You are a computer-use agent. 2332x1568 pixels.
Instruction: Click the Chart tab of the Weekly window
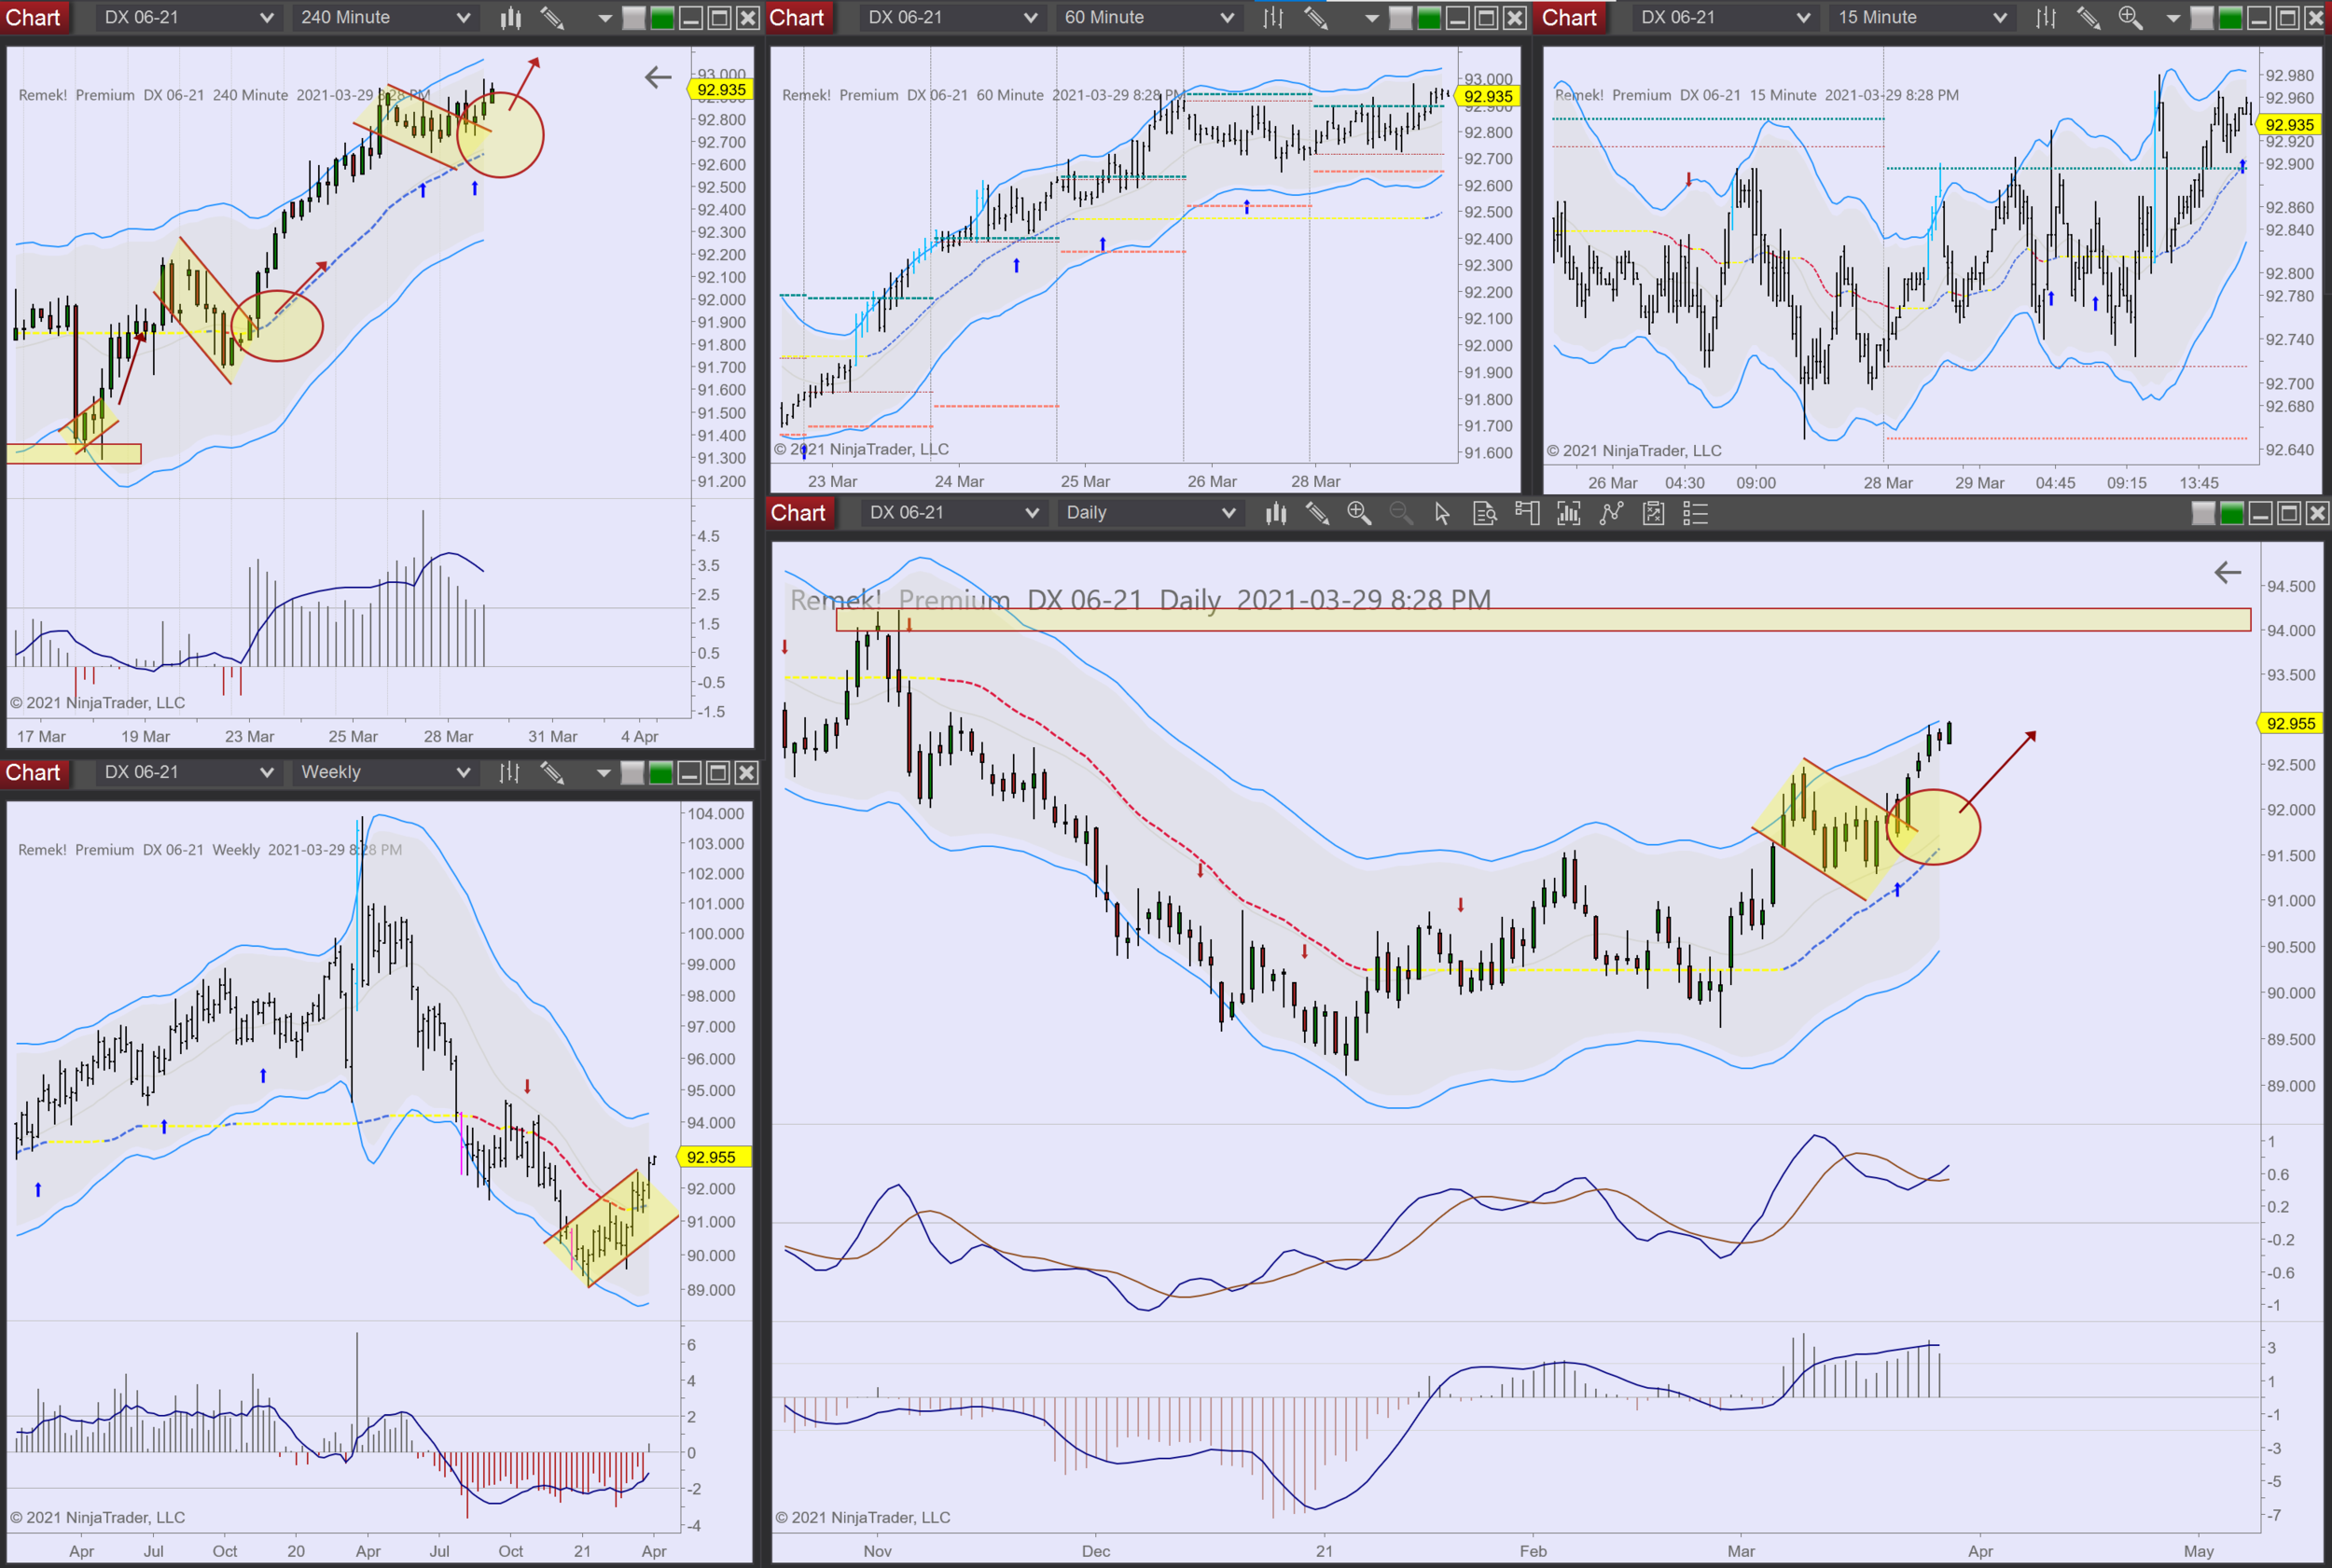click(x=33, y=772)
